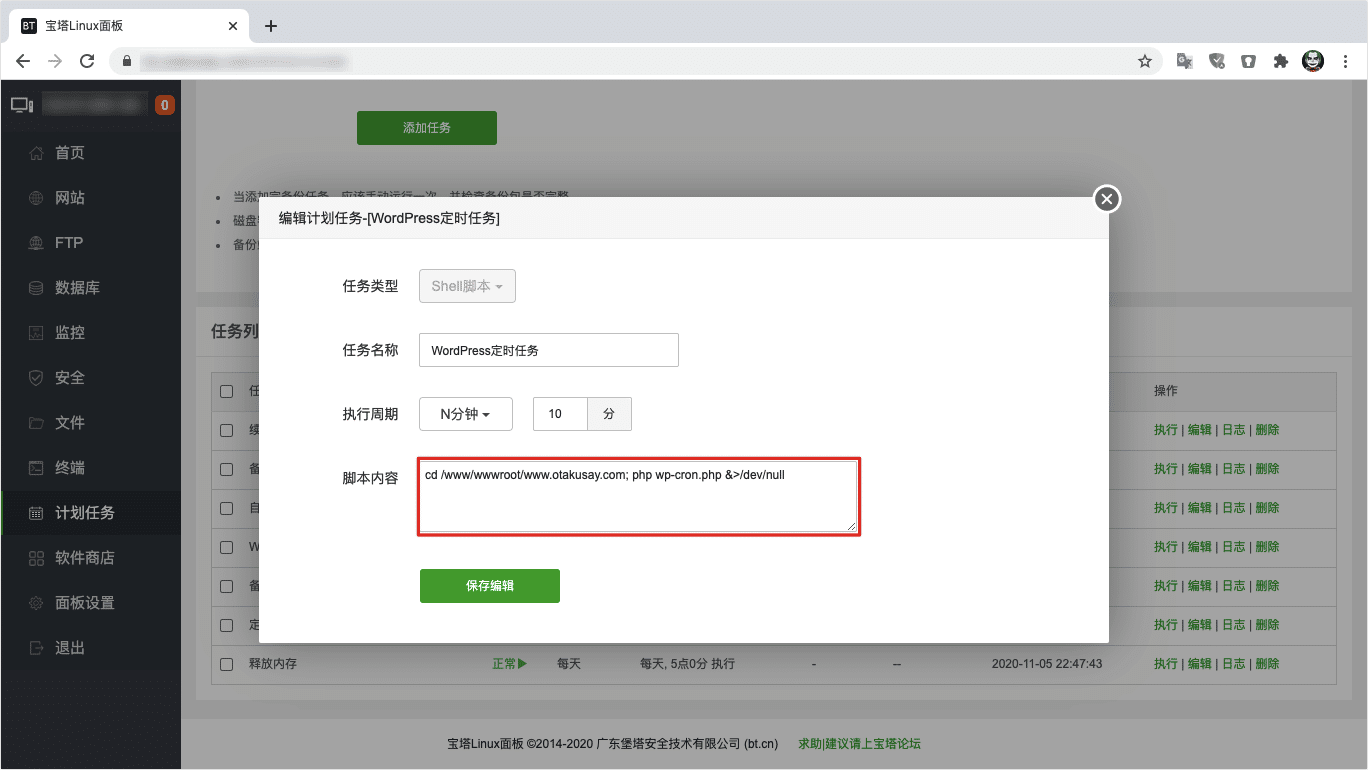
Task: Click the timestamp 2020-11-05 22:47:43
Action: click(x=1047, y=664)
